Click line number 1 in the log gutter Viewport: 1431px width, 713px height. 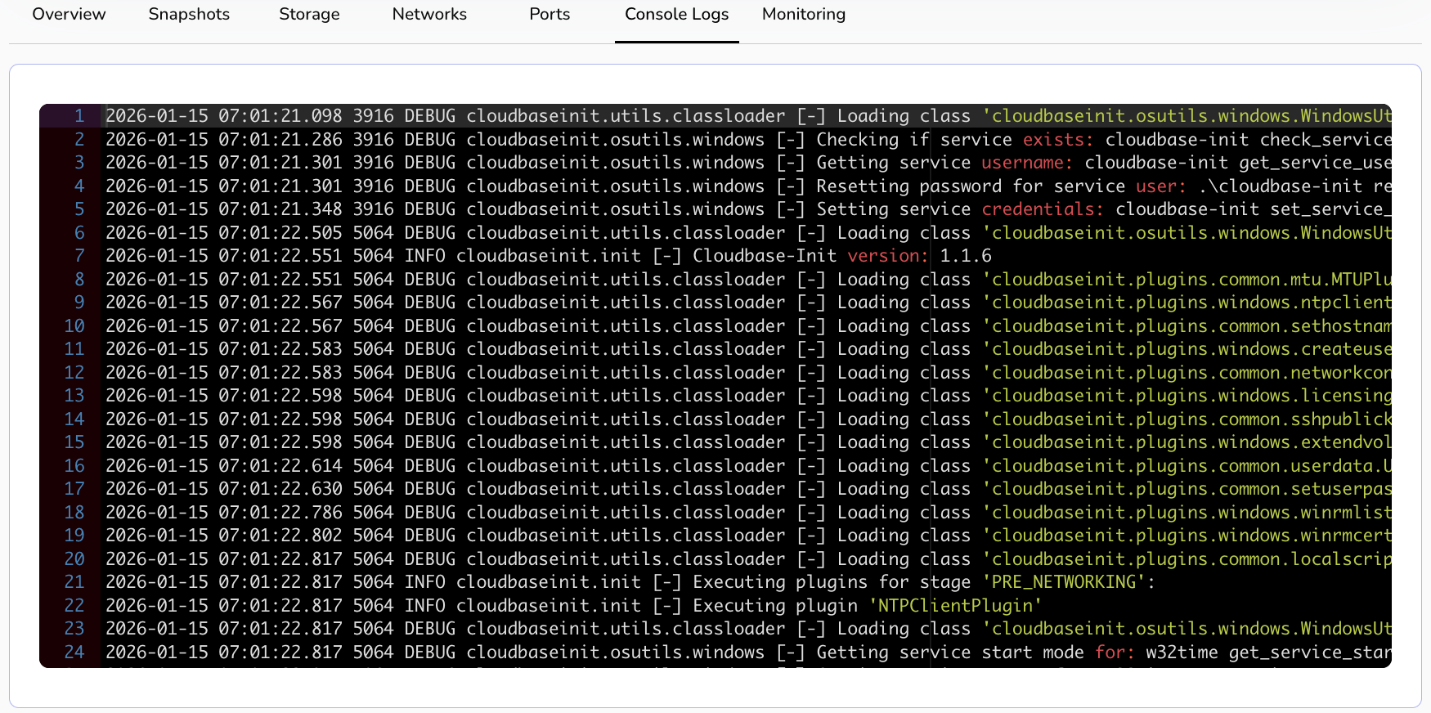[x=78, y=116]
